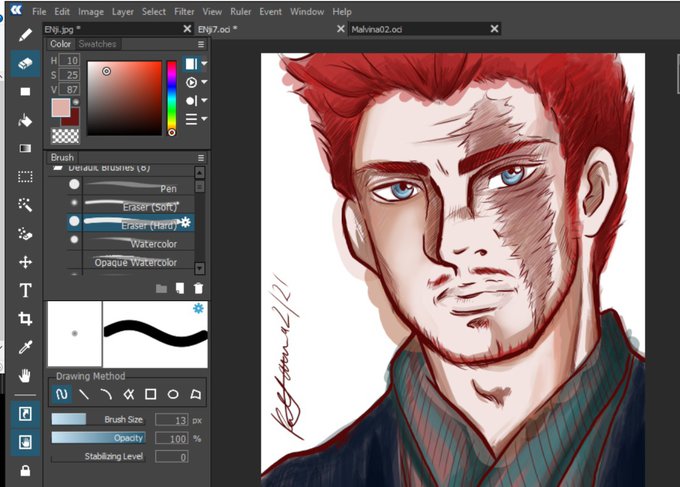Image resolution: width=680 pixels, height=487 pixels.
Task: Choose the polyline drawing method
Action: click(x=128, y=394)
